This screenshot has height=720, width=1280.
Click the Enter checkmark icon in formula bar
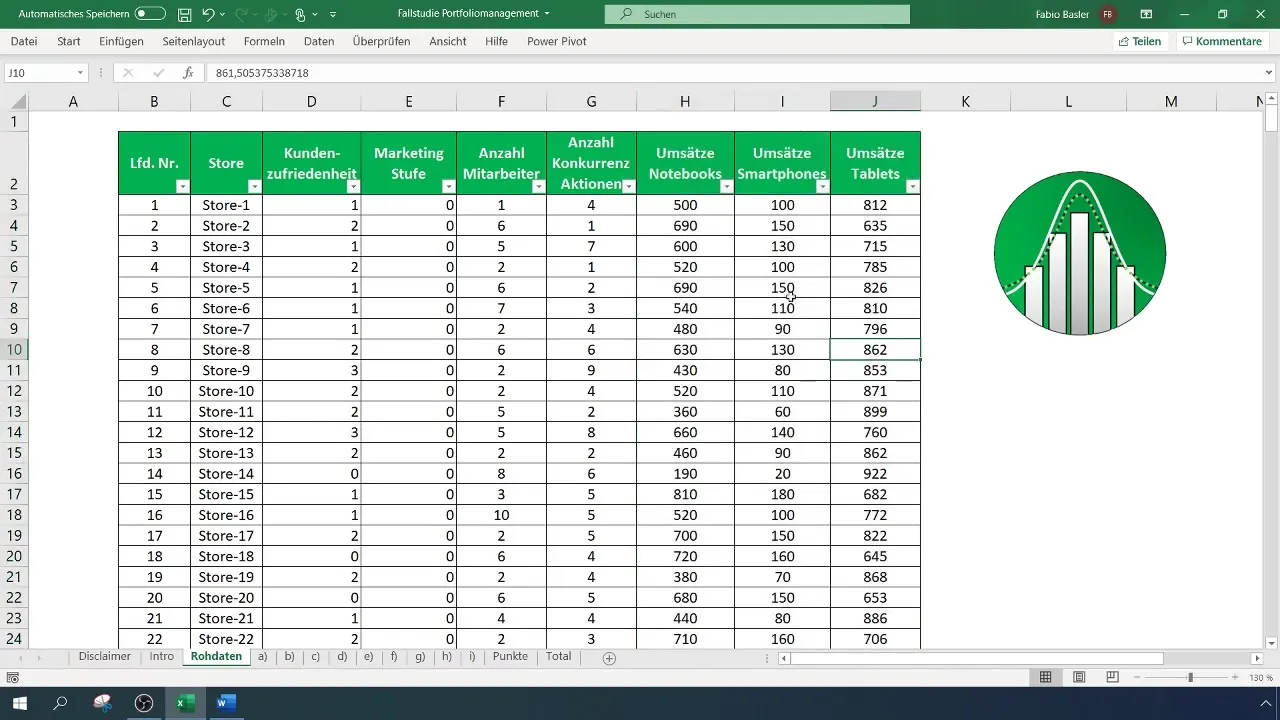158,73
